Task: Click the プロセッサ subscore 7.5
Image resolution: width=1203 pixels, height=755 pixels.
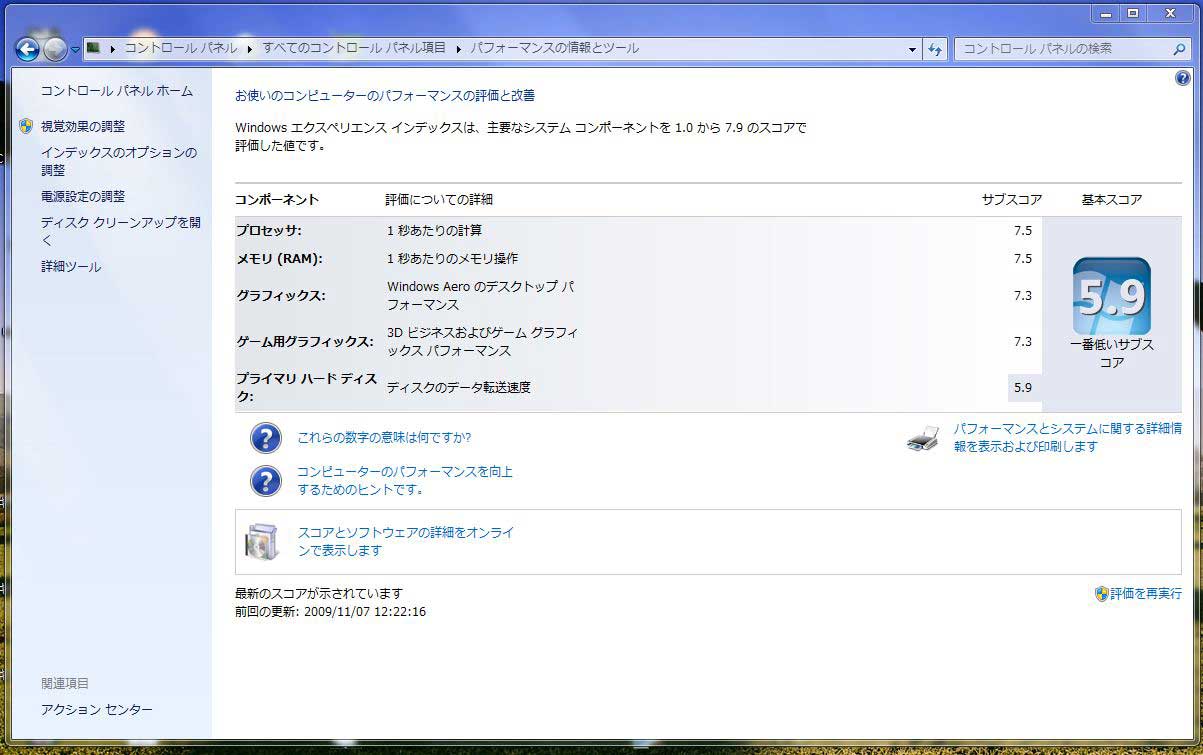Action: tap(1022, 231)
